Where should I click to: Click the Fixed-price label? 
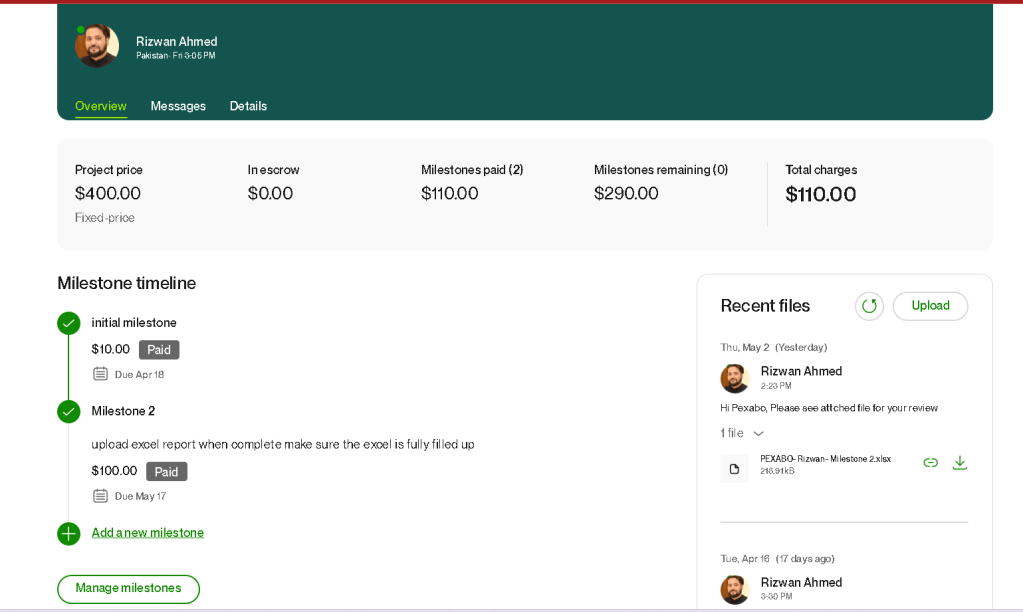pyautogui.click(x=104, y=218)
